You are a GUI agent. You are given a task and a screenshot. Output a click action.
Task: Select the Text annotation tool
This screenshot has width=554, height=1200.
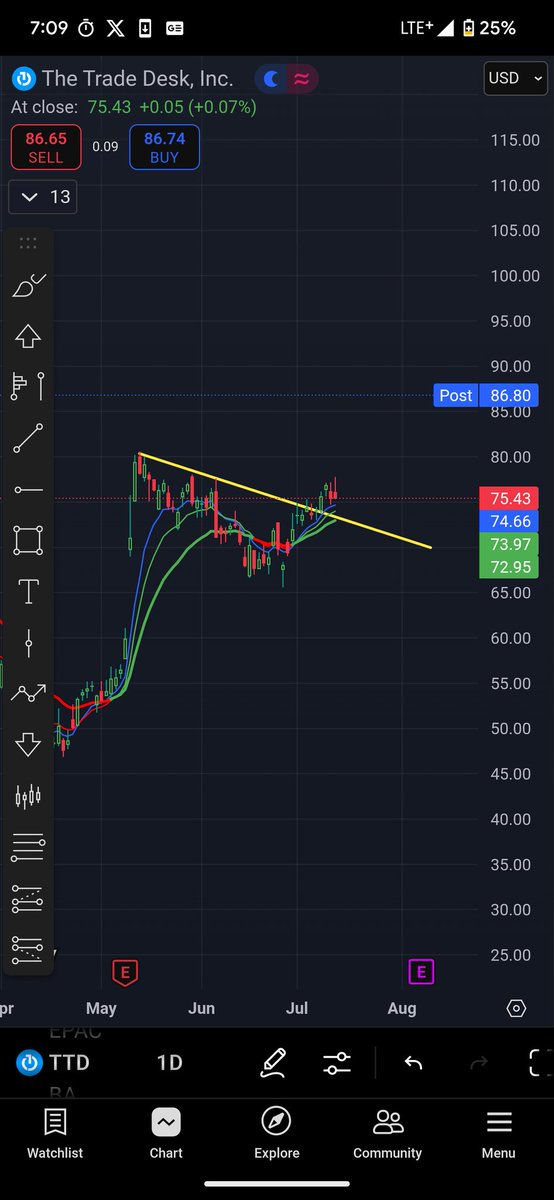point(28,592)
